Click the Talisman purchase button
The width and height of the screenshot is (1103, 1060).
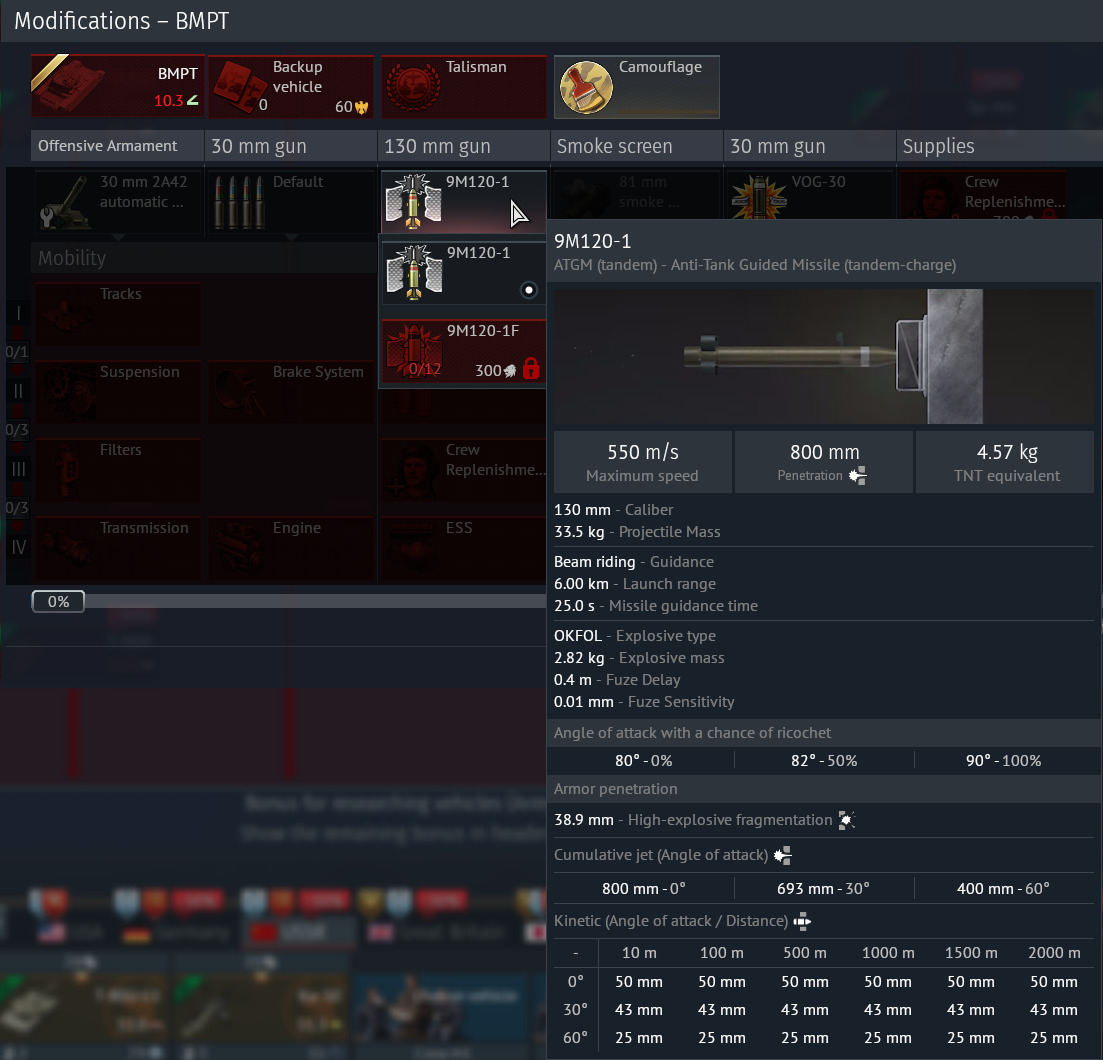[463, 86]
